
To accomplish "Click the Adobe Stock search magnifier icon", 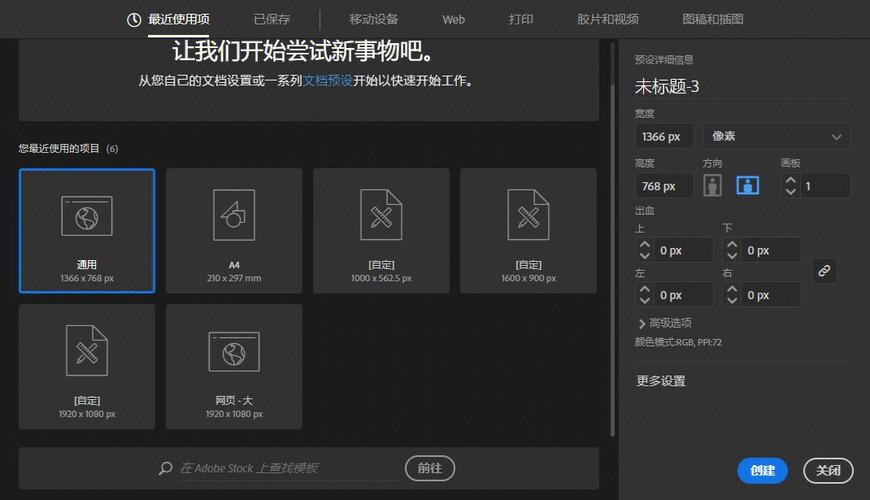I will coord(165,468).
